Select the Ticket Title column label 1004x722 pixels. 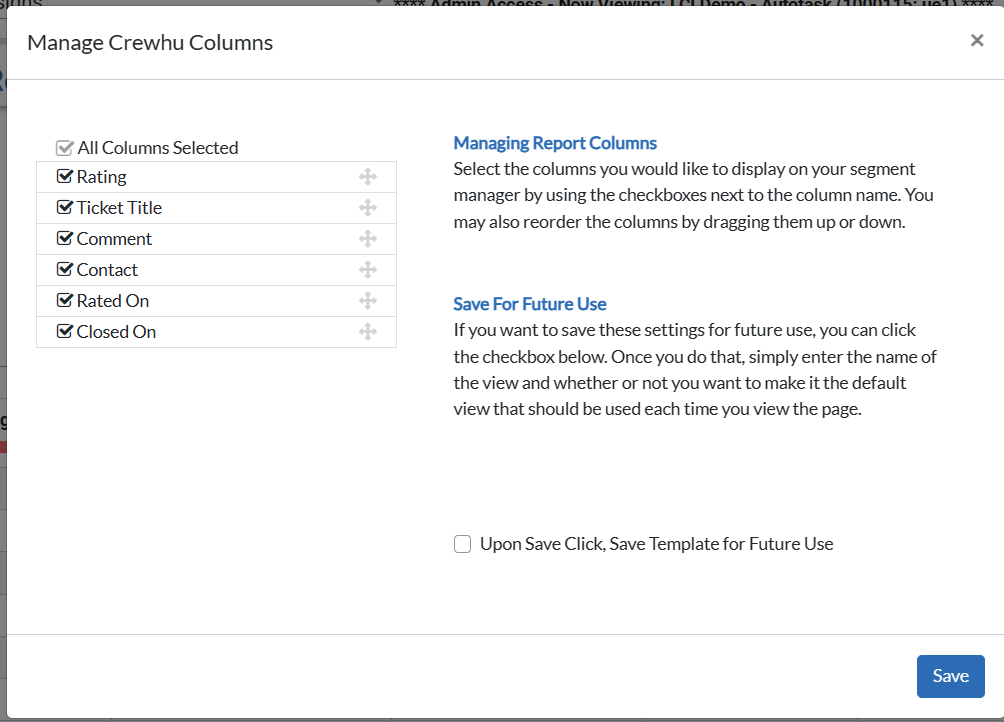pyautogui.click(x=119, y=207)
